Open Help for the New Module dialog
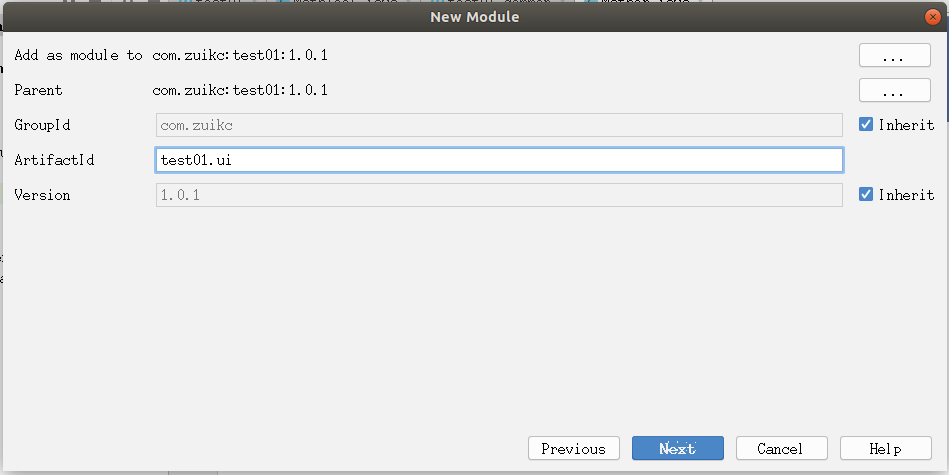 [885, 449]
